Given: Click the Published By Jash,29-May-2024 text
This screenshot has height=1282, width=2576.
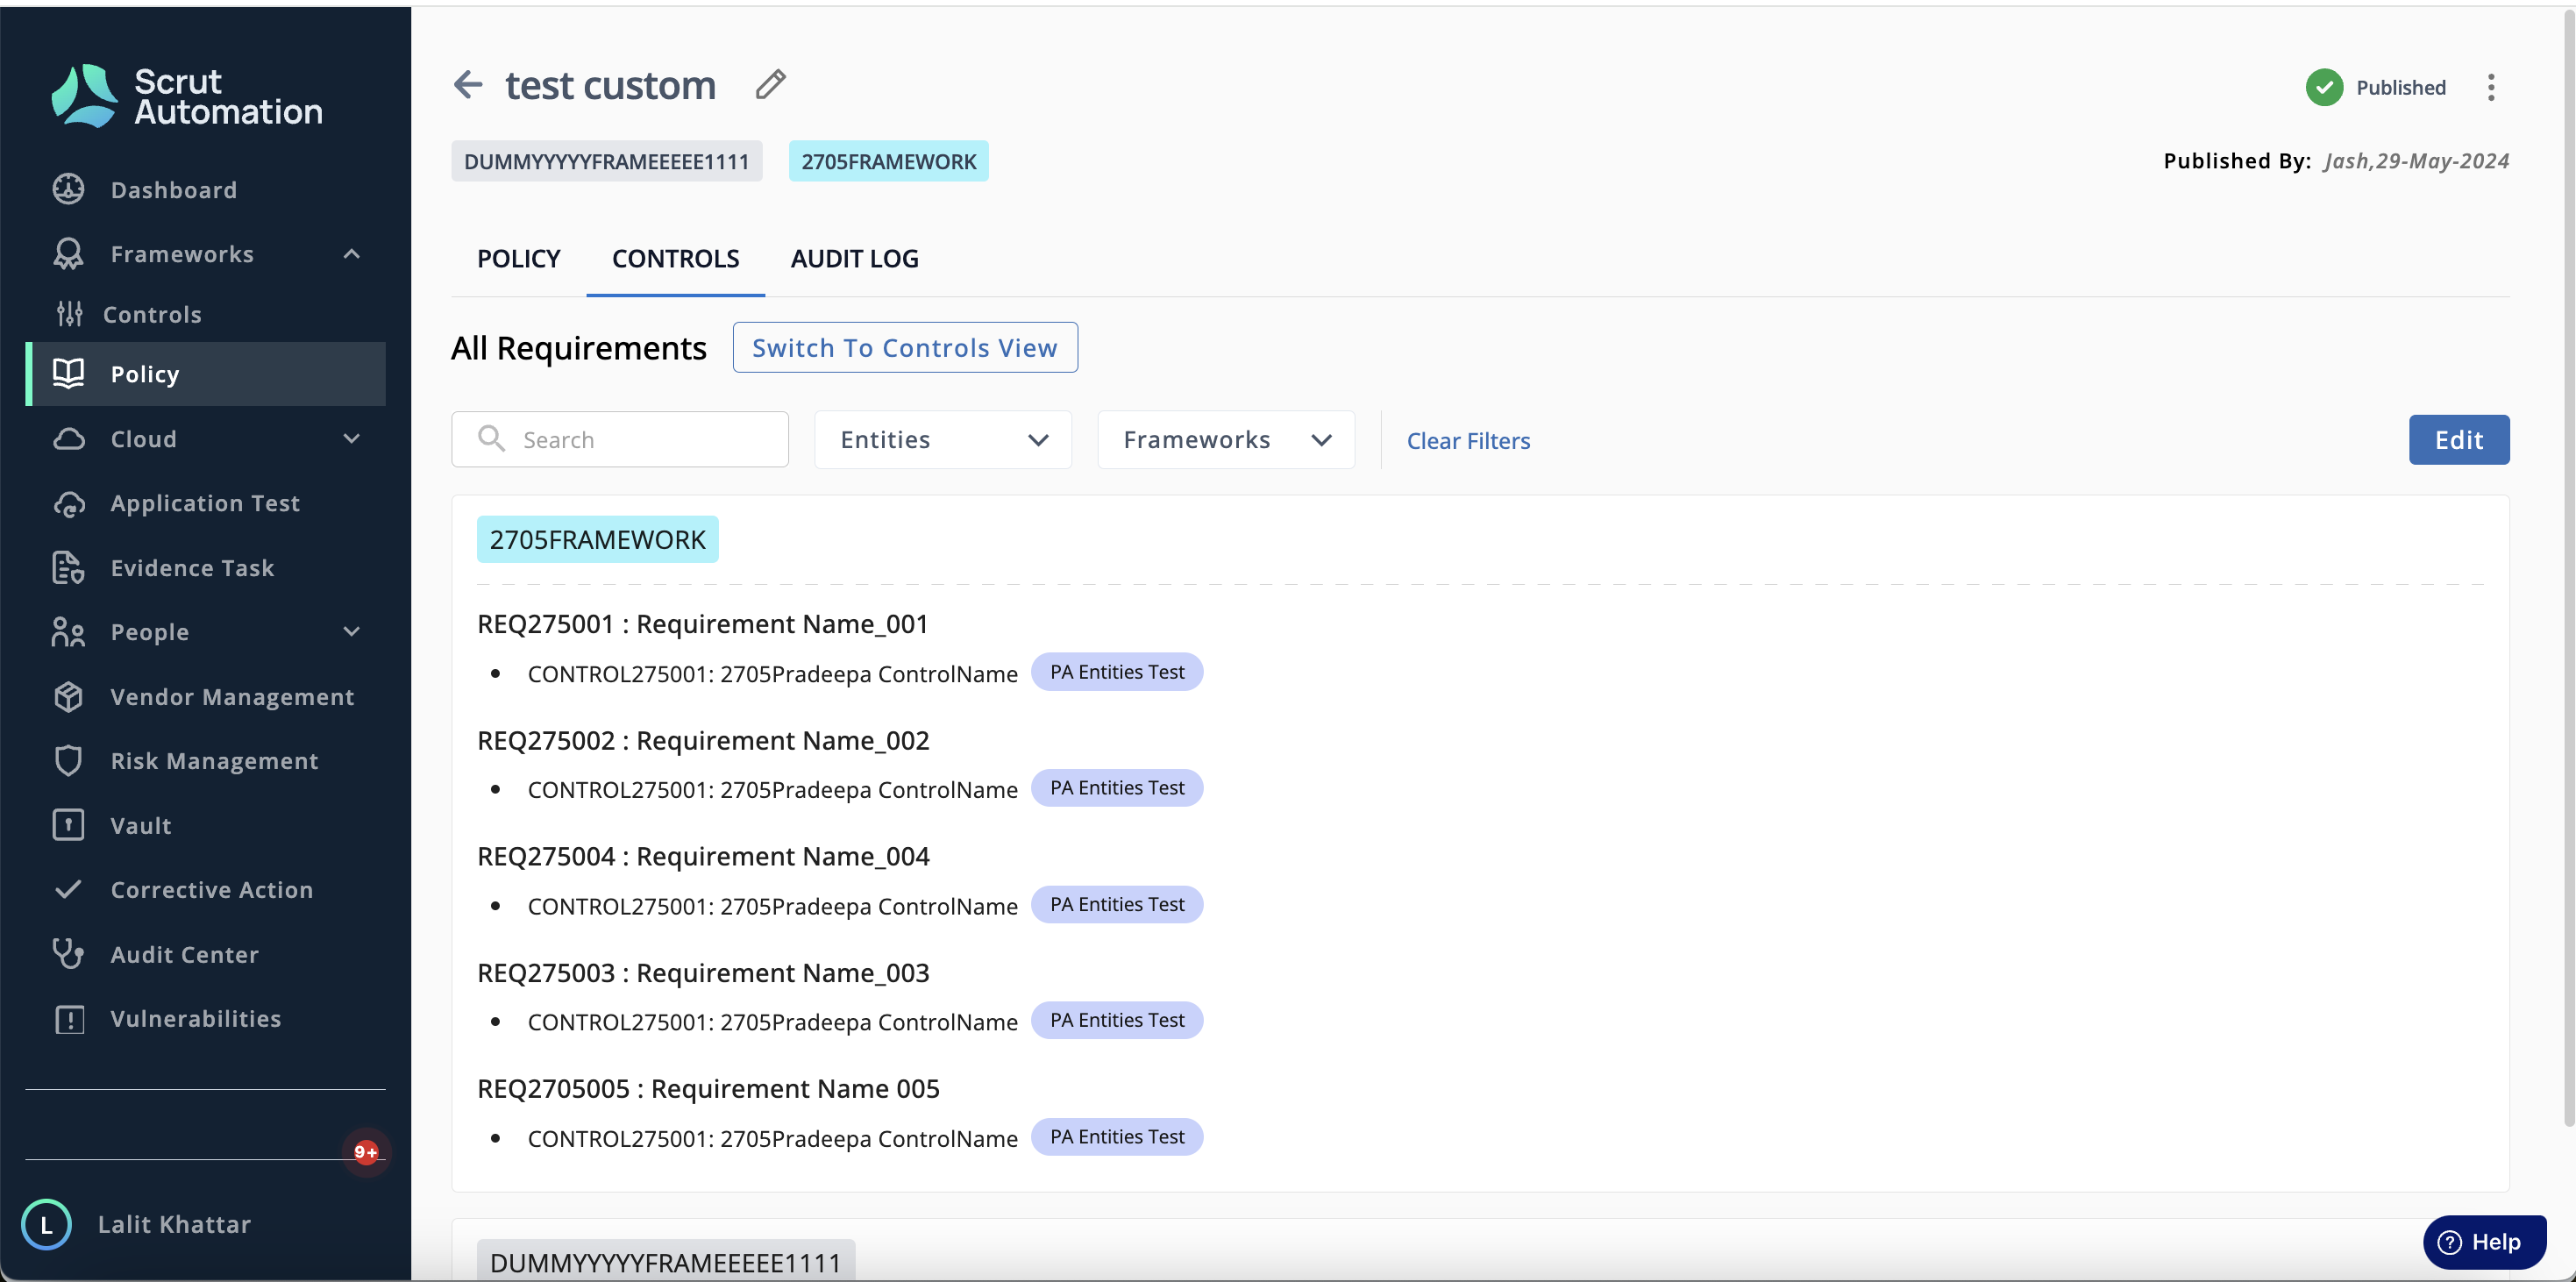Looking at the screenshot, I should [x=2335, y=161].
